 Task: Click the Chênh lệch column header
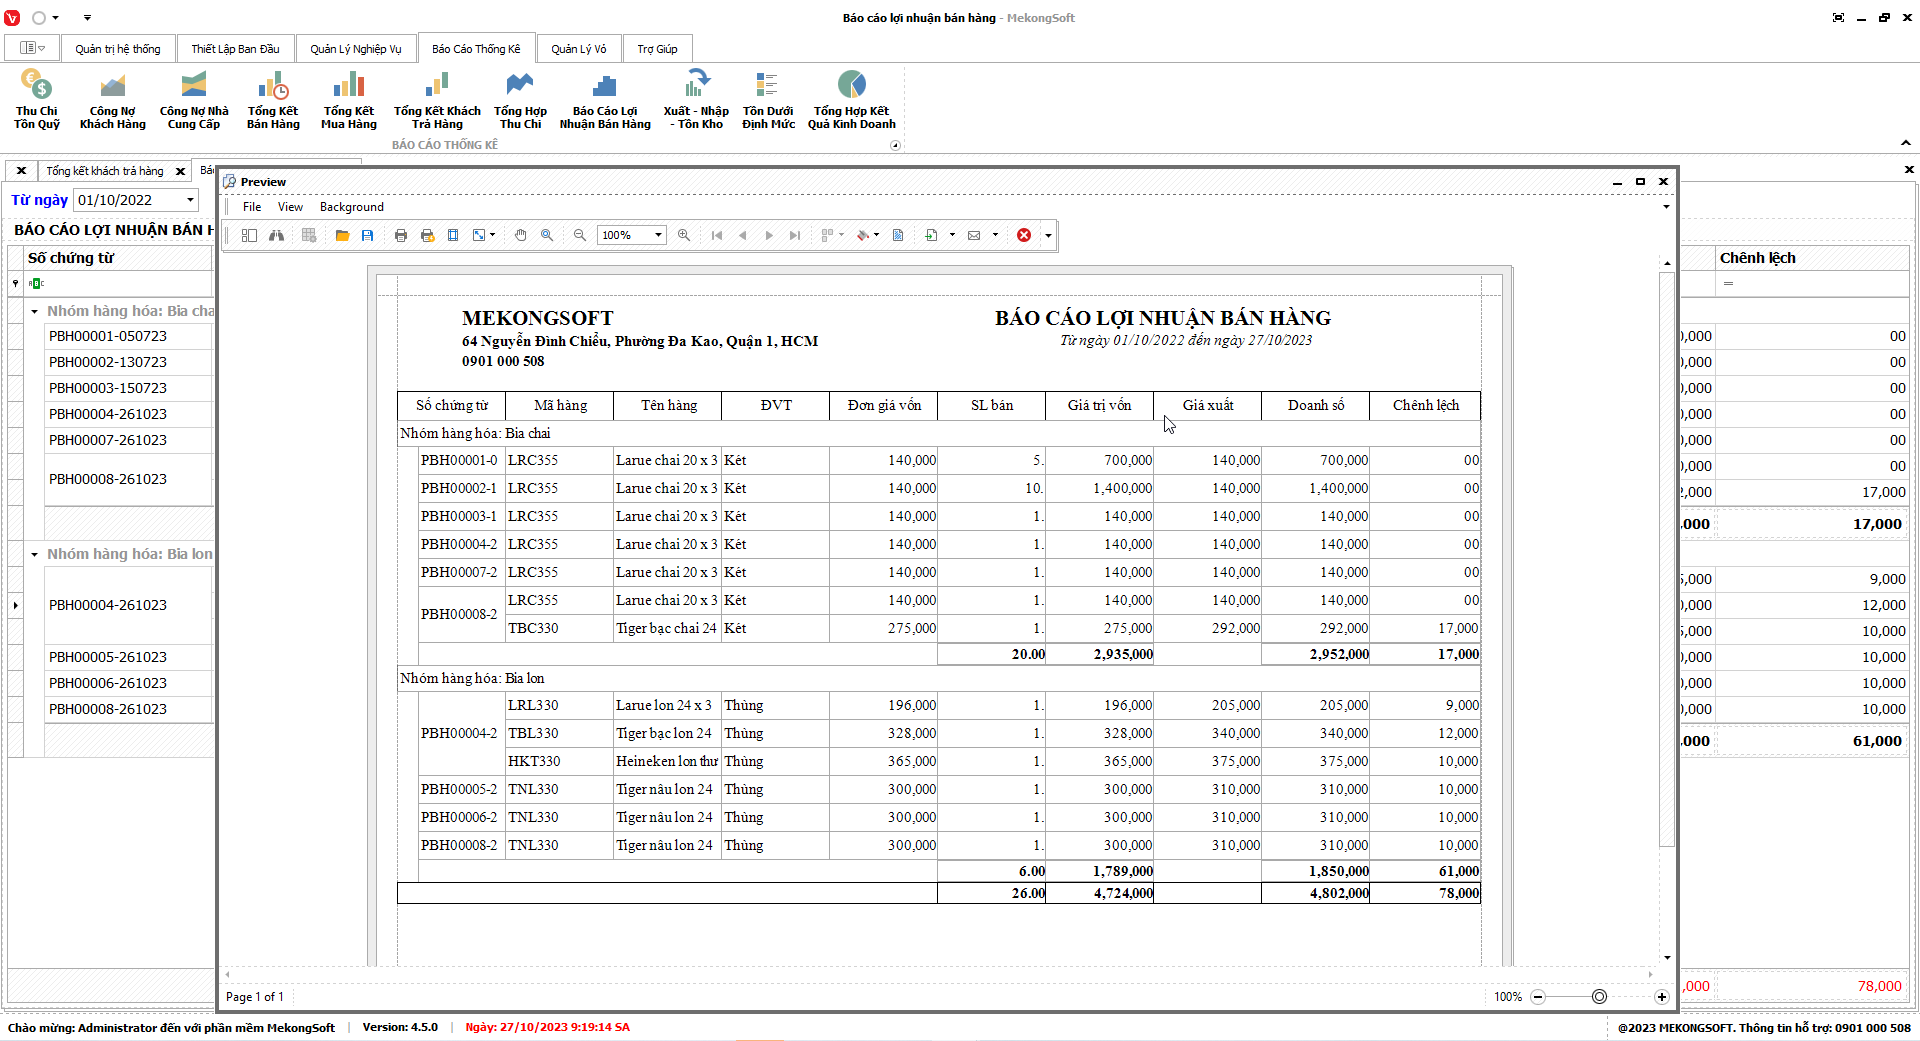[1757, 258]
